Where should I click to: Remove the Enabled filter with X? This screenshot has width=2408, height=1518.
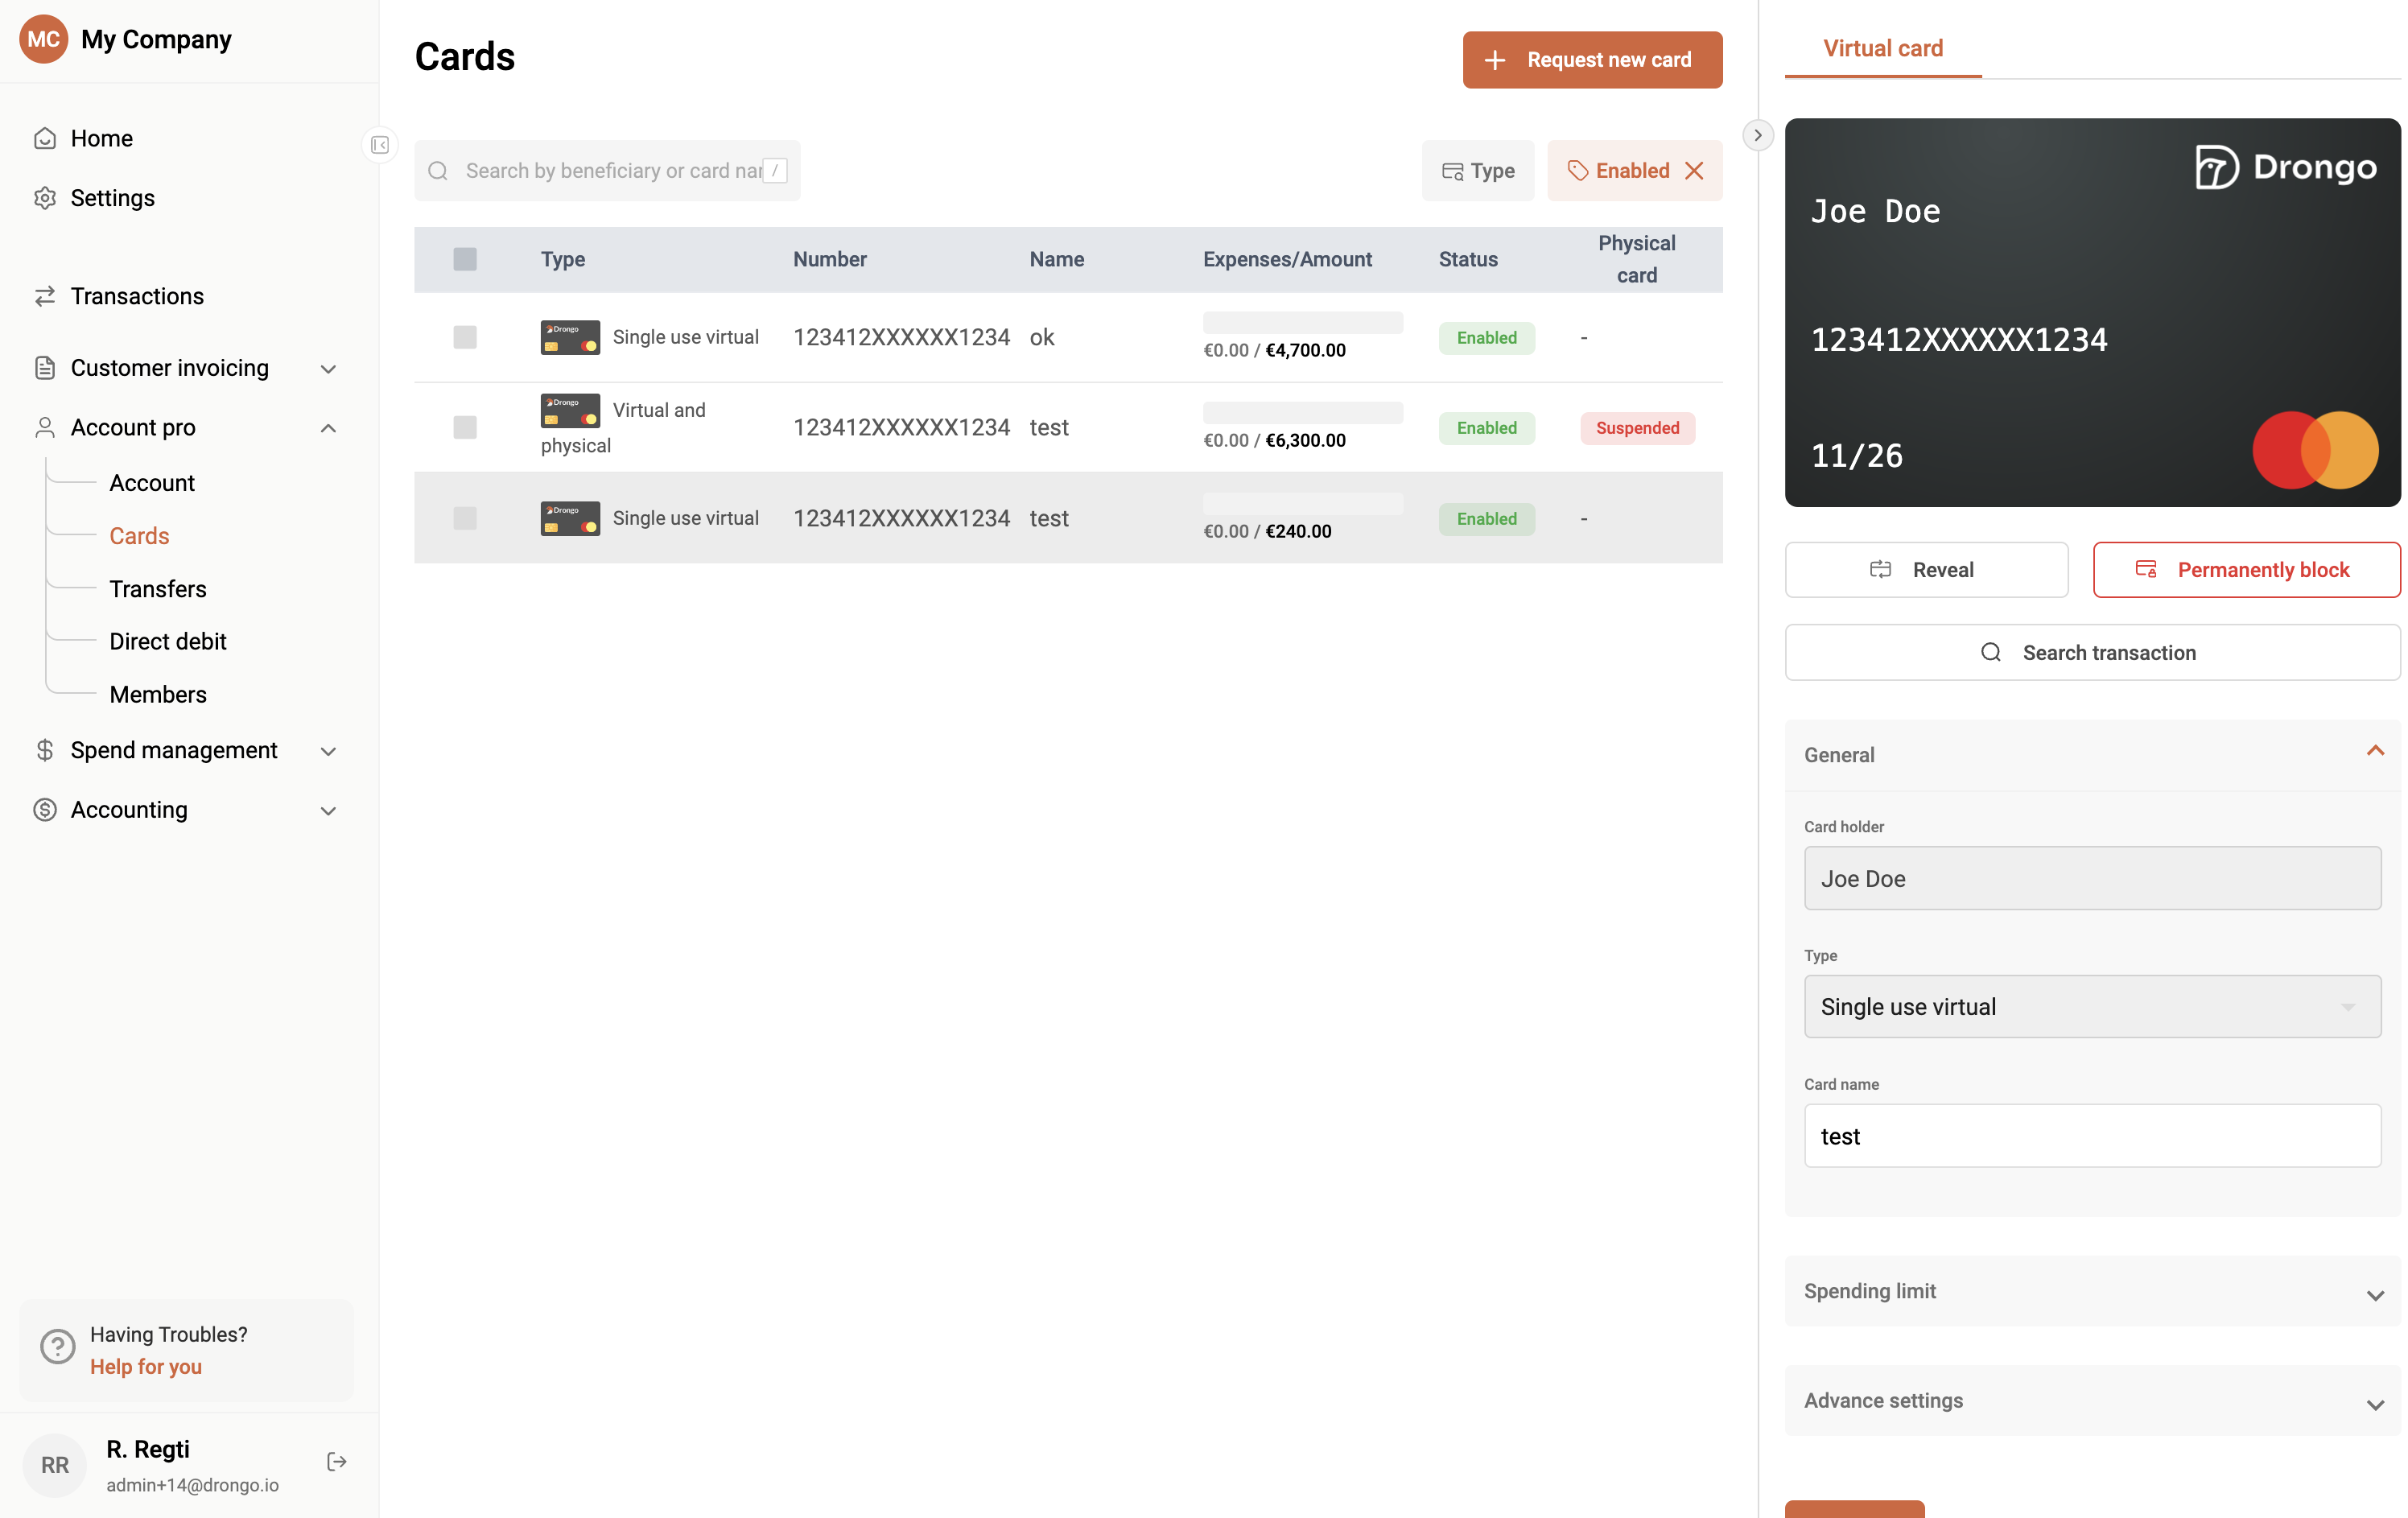[x=1694, y=171]
